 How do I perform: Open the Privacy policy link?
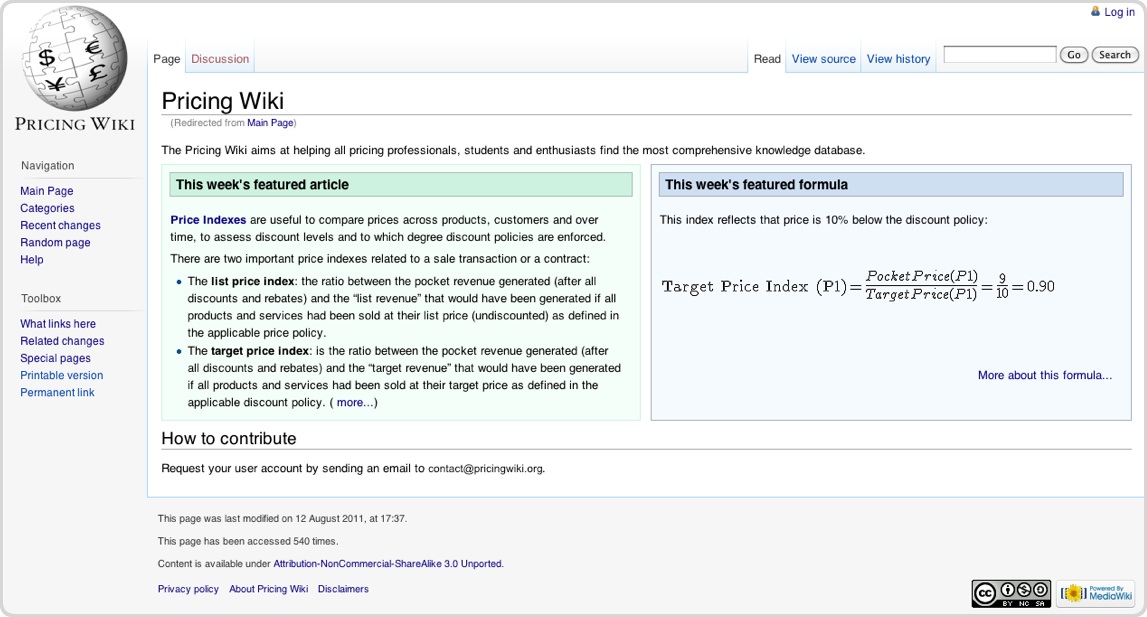pos(188,589)
